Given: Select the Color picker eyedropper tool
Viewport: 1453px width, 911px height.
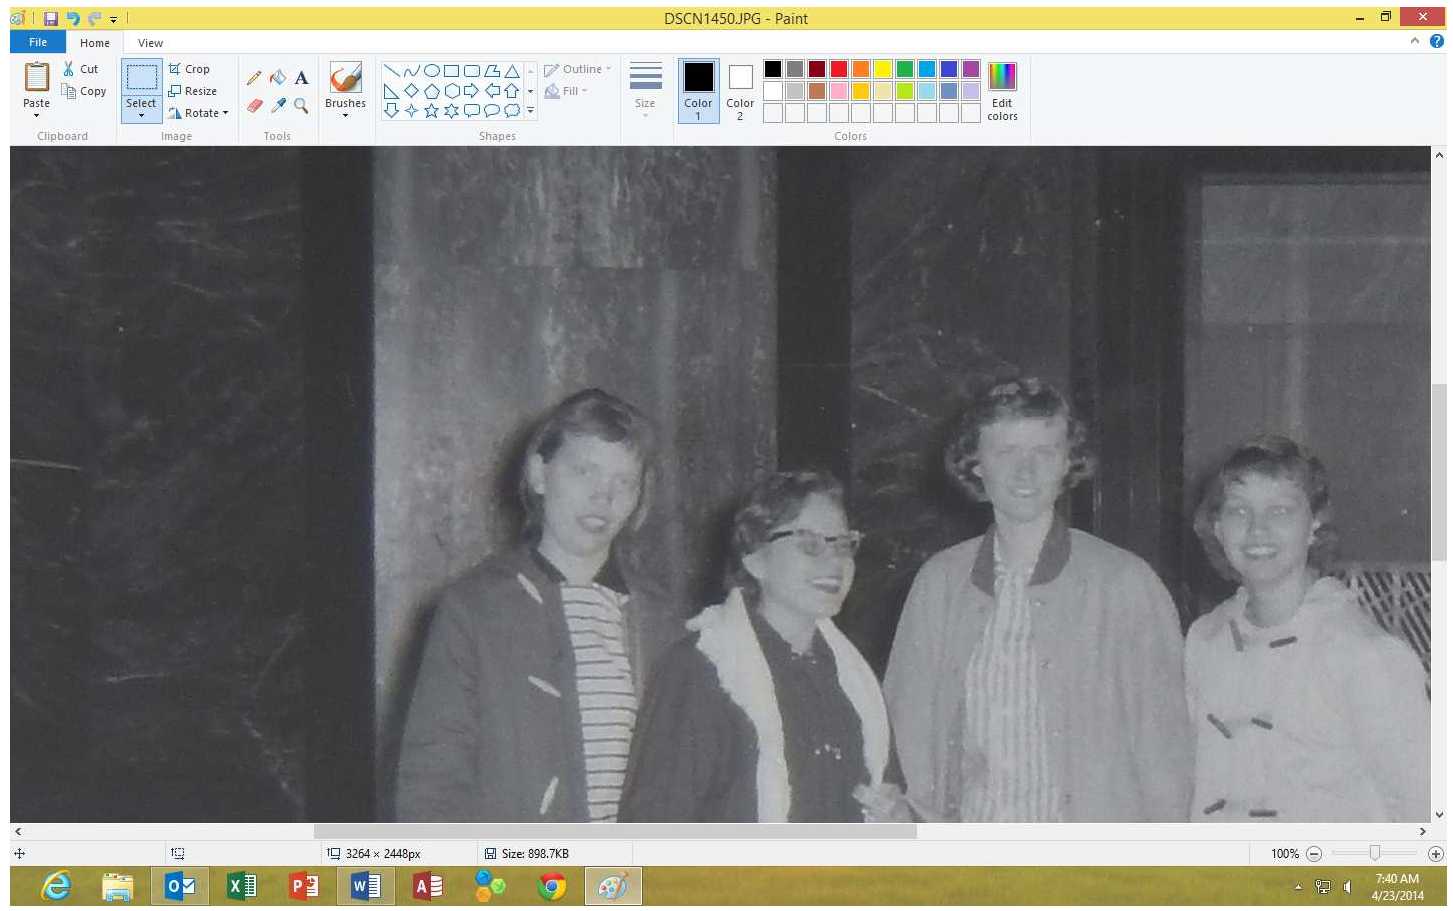Looking at the screenshot, I should coord(278,105).
